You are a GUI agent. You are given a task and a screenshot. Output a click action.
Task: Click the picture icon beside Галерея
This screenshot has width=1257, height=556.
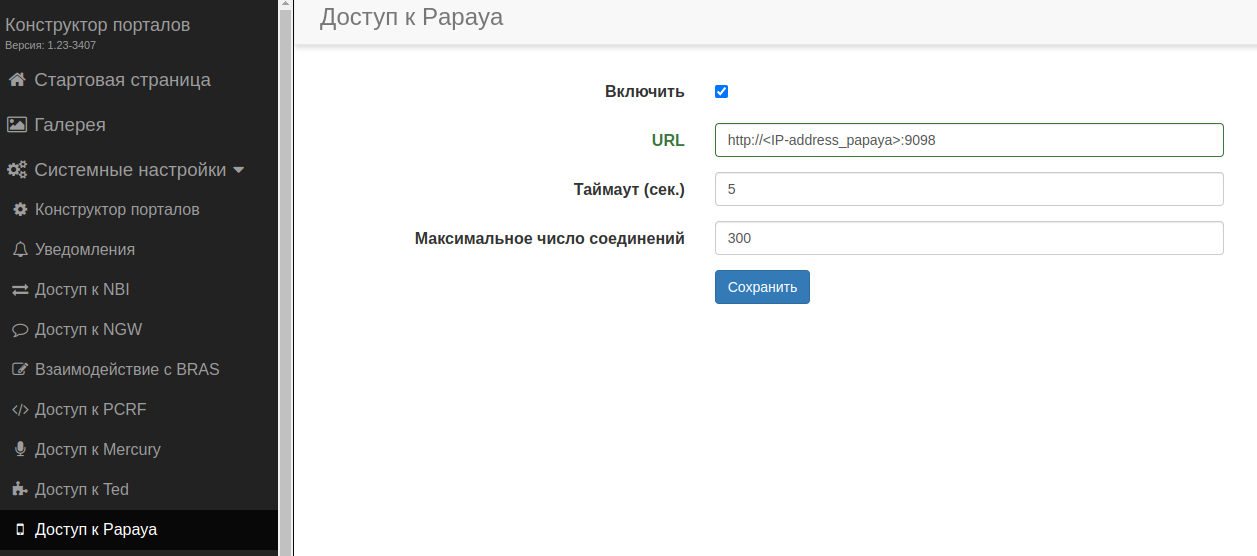point(16,125)
